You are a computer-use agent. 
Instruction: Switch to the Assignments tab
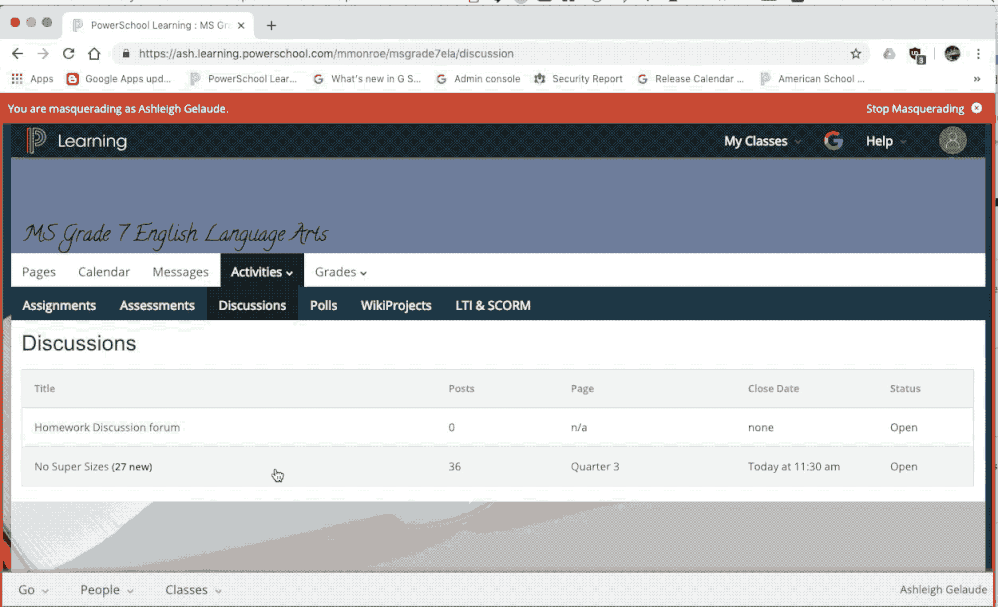[59, 305]
